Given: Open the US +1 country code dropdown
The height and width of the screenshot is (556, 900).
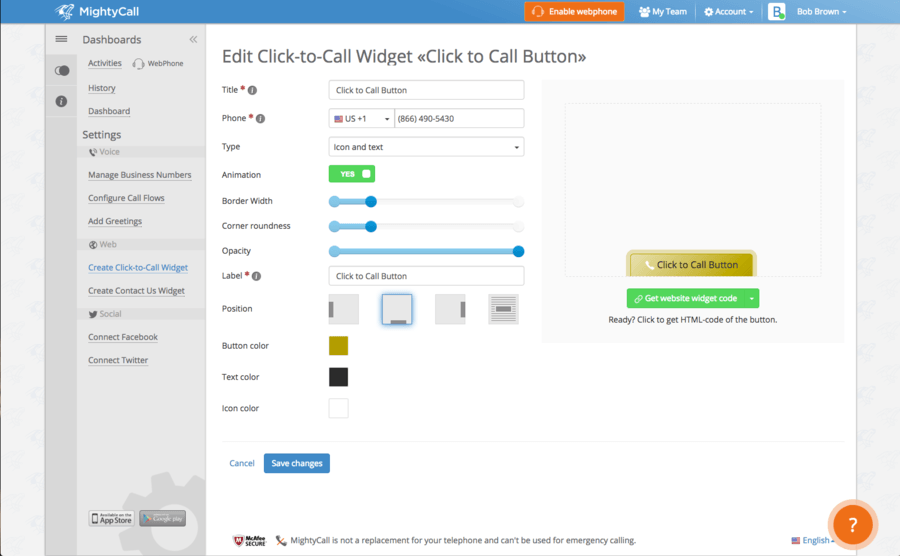Looking at the screenshot, I should [x=362, y=118].
